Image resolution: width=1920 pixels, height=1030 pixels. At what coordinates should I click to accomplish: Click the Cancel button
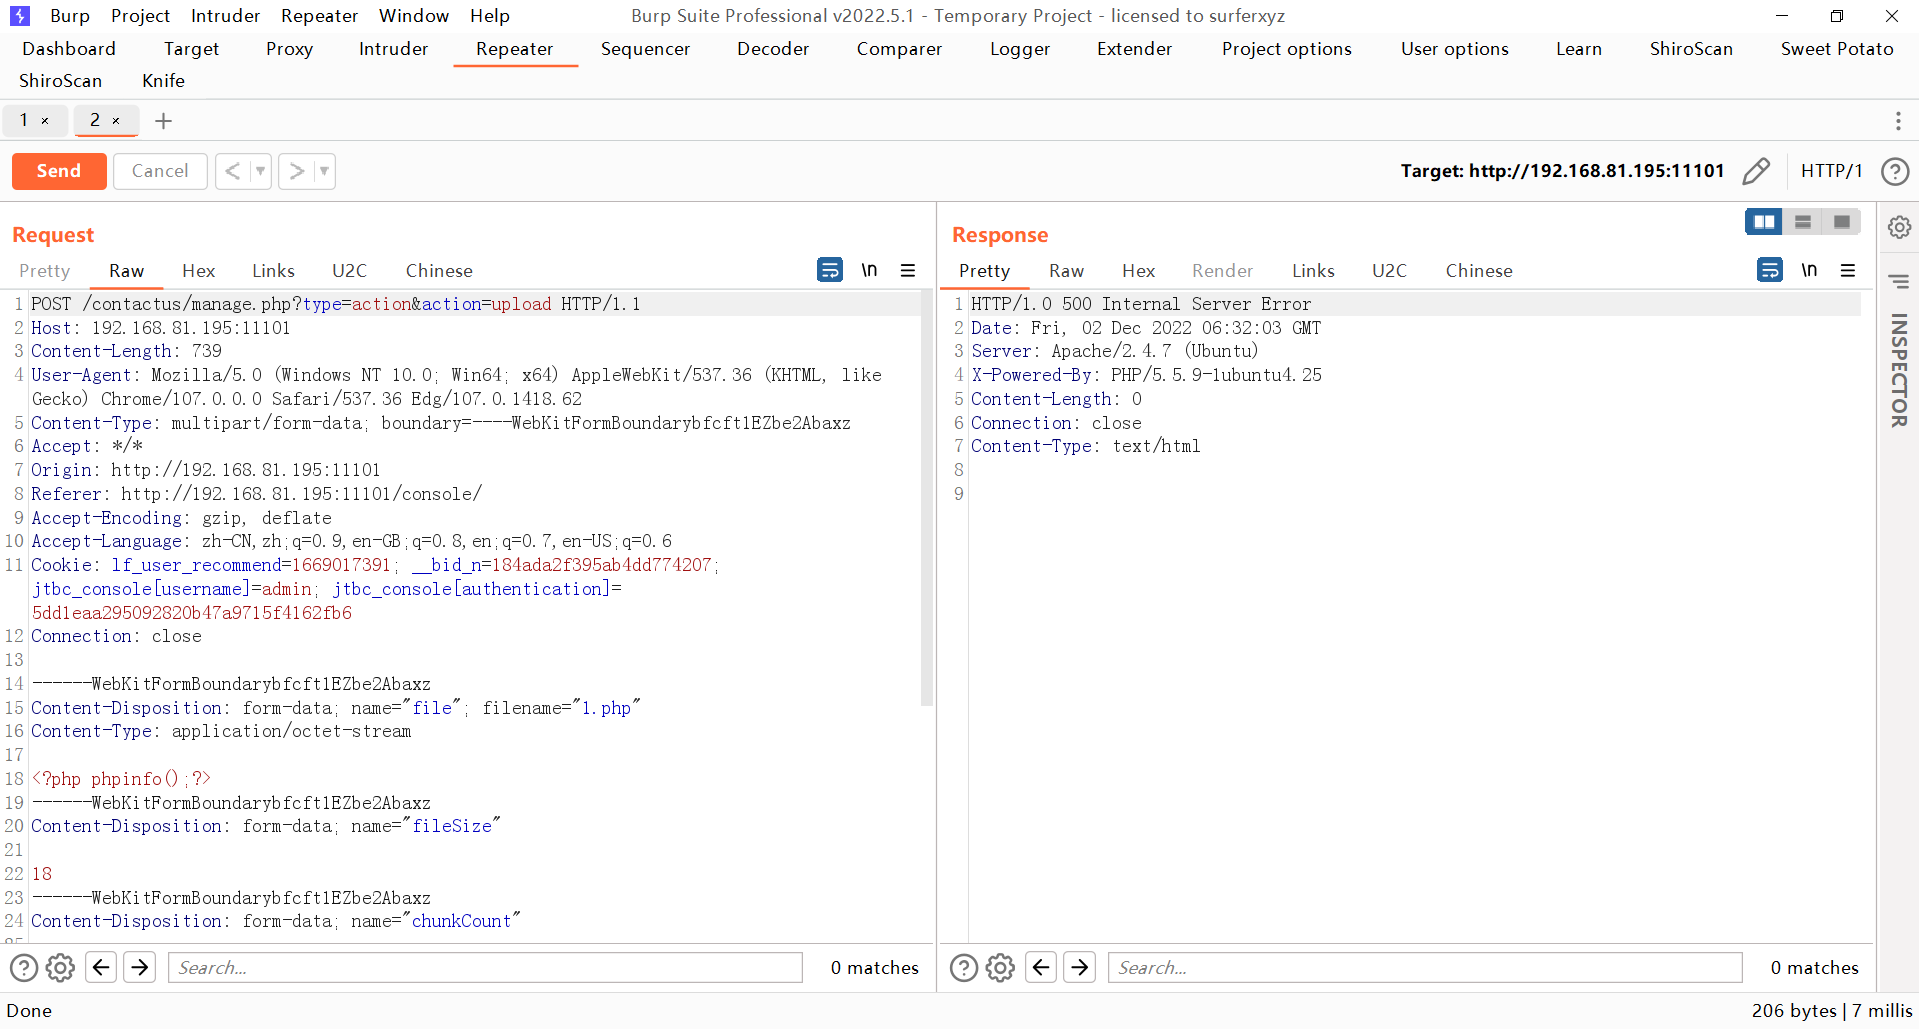(160, 171)
